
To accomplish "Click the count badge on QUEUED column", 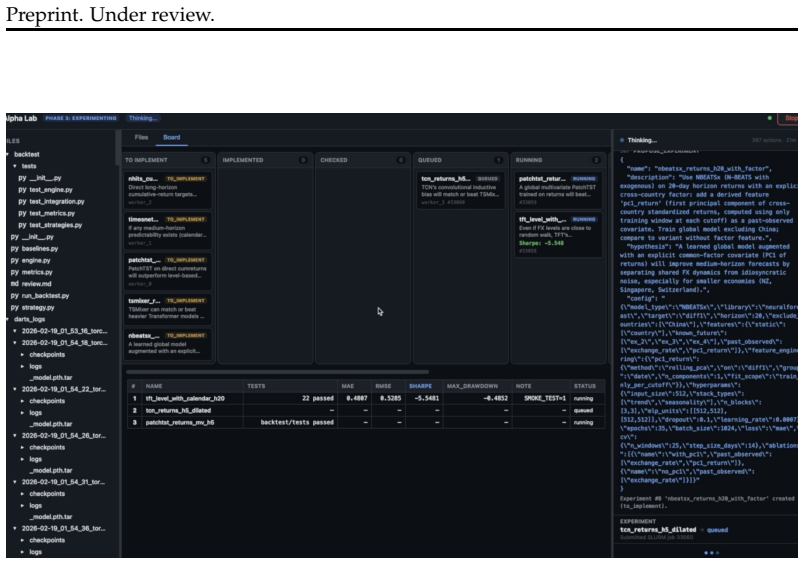I will (x=498, y=160).
